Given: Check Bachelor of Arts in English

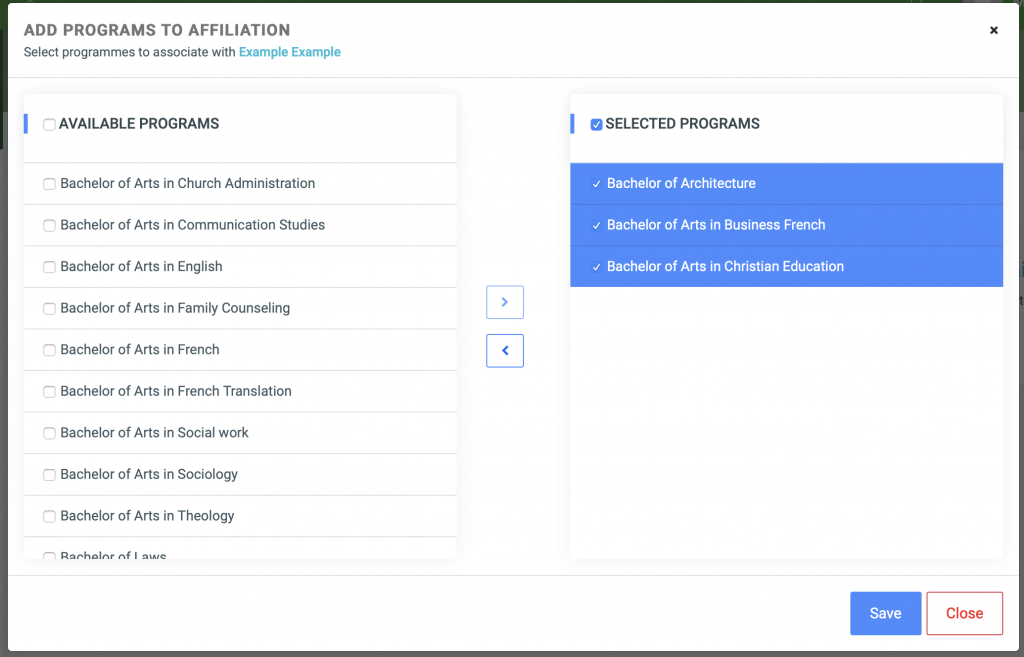Looking at the screenshot, I should point(49,266).
